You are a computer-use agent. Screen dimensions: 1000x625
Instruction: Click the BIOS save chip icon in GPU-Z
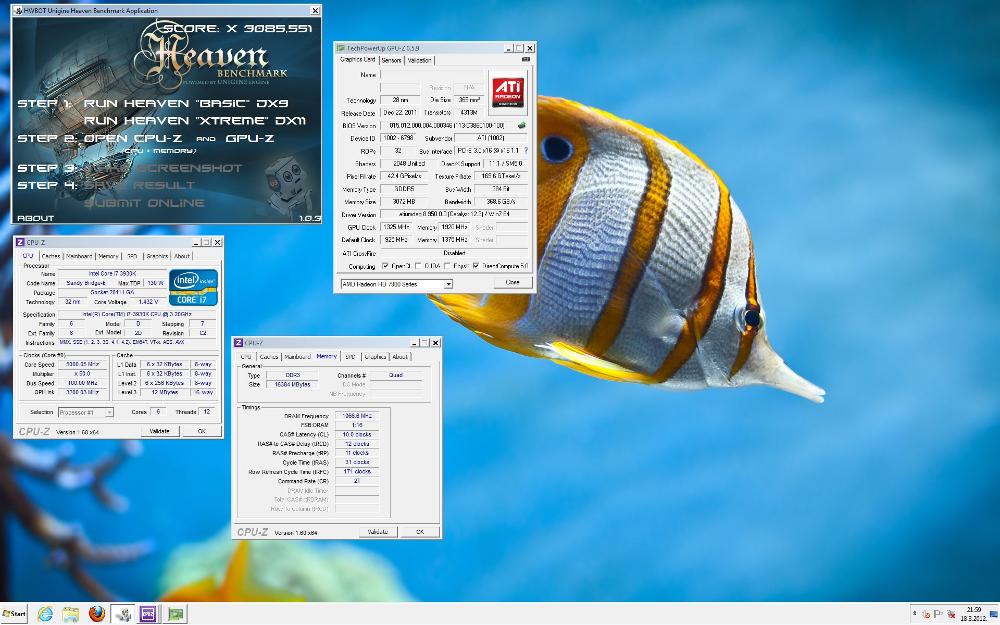click(522, 126)
